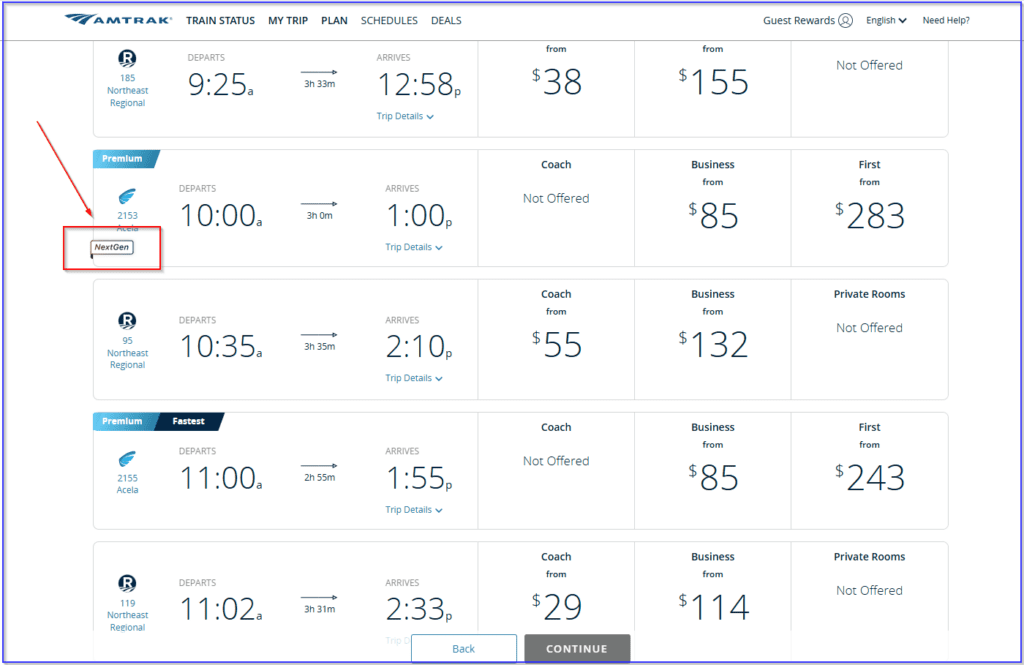Expand Trip Details for the 10:00a Acela
Image resolution: width=1024 pixels, height=665 pixels.
pos(413,247)
